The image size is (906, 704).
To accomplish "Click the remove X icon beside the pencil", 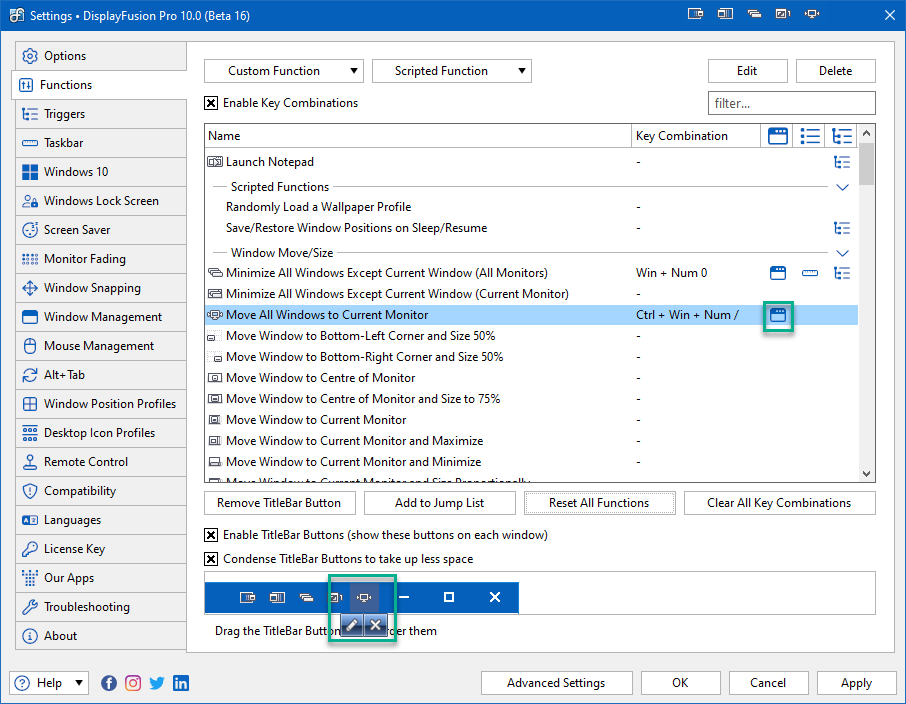I will coord(376,625).
